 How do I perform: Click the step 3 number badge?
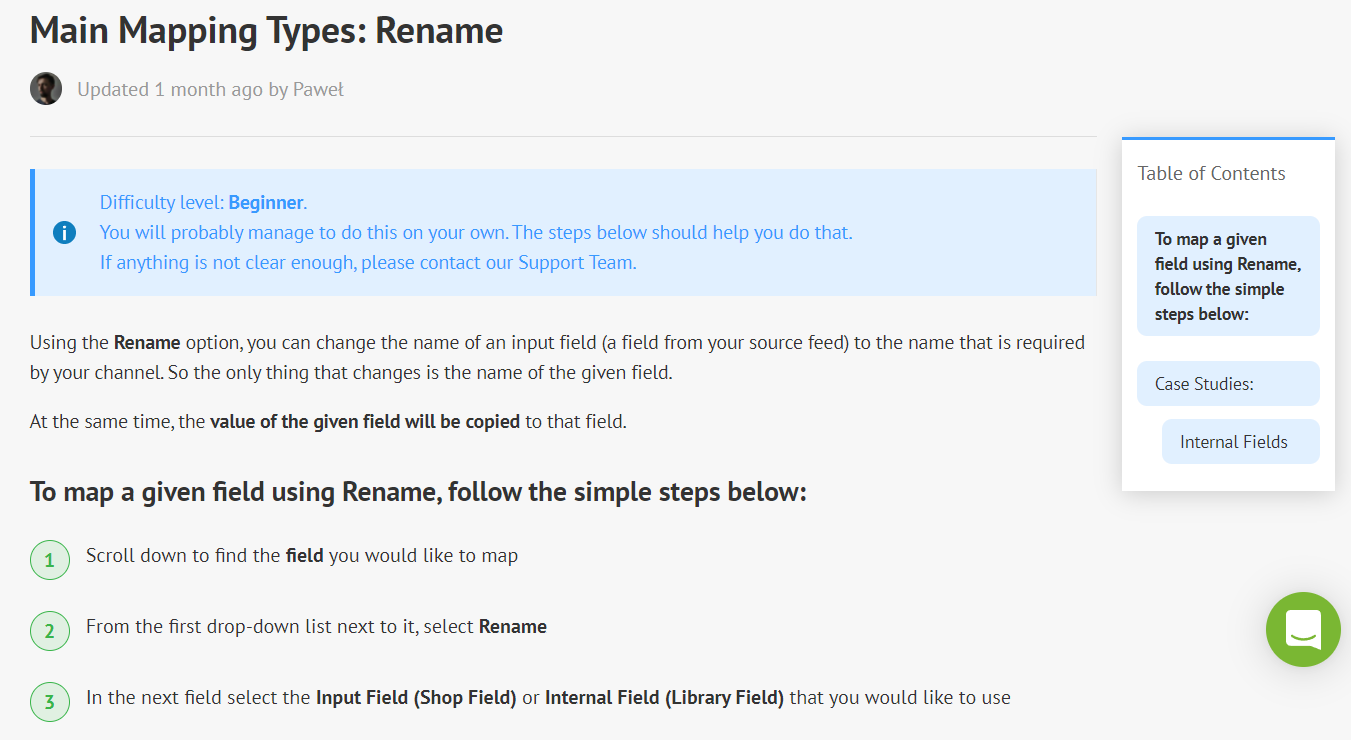tap(50, 702)
